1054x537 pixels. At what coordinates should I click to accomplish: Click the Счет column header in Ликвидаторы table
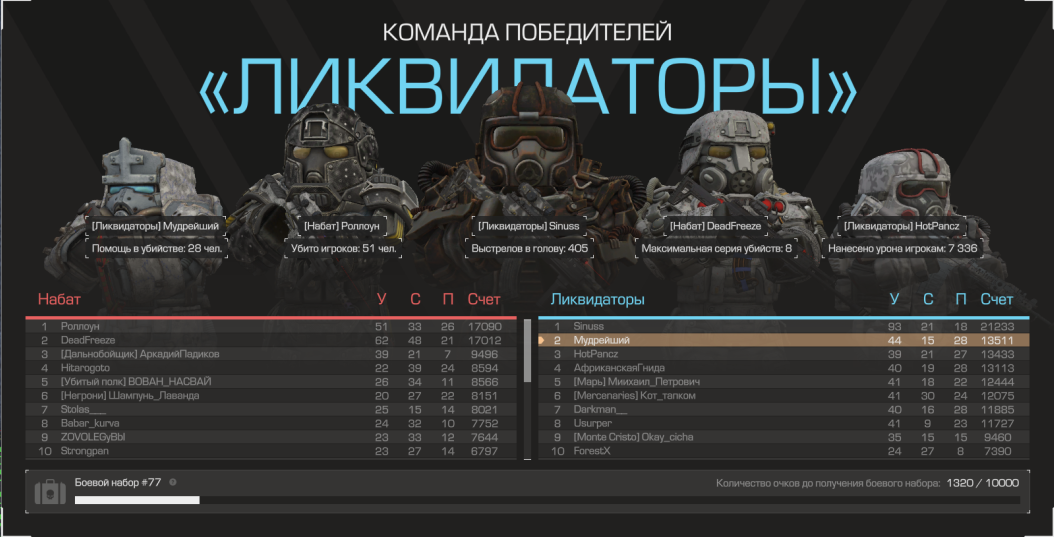pyautogui.click(x=996, y=299)
